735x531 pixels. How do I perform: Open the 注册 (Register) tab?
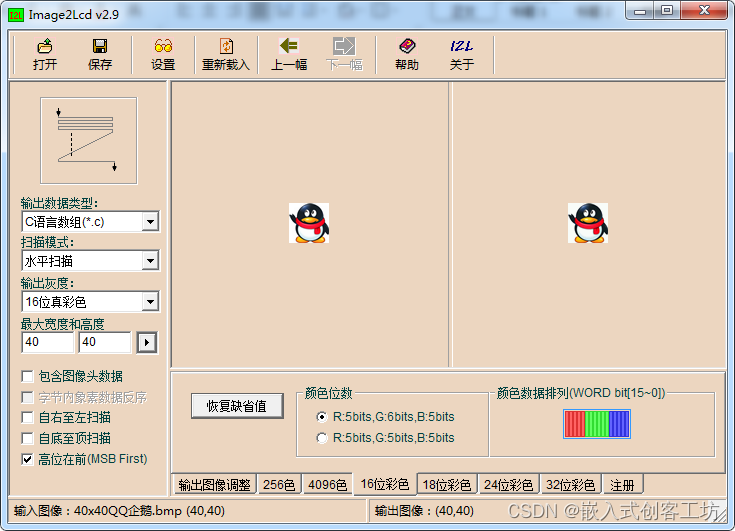(x=622, y=485)
